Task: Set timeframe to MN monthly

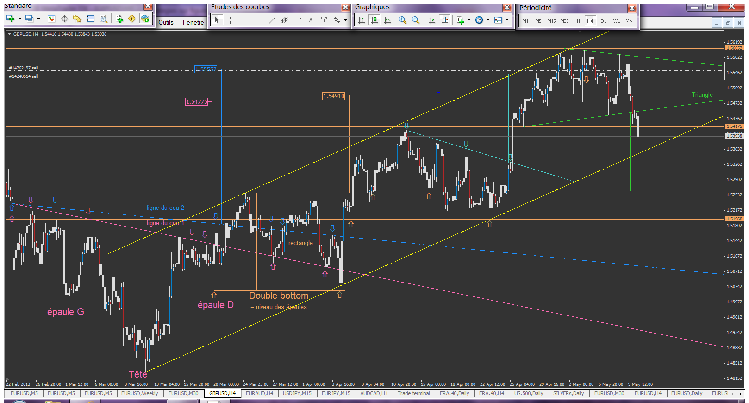Action: click(x=629, y=21)
